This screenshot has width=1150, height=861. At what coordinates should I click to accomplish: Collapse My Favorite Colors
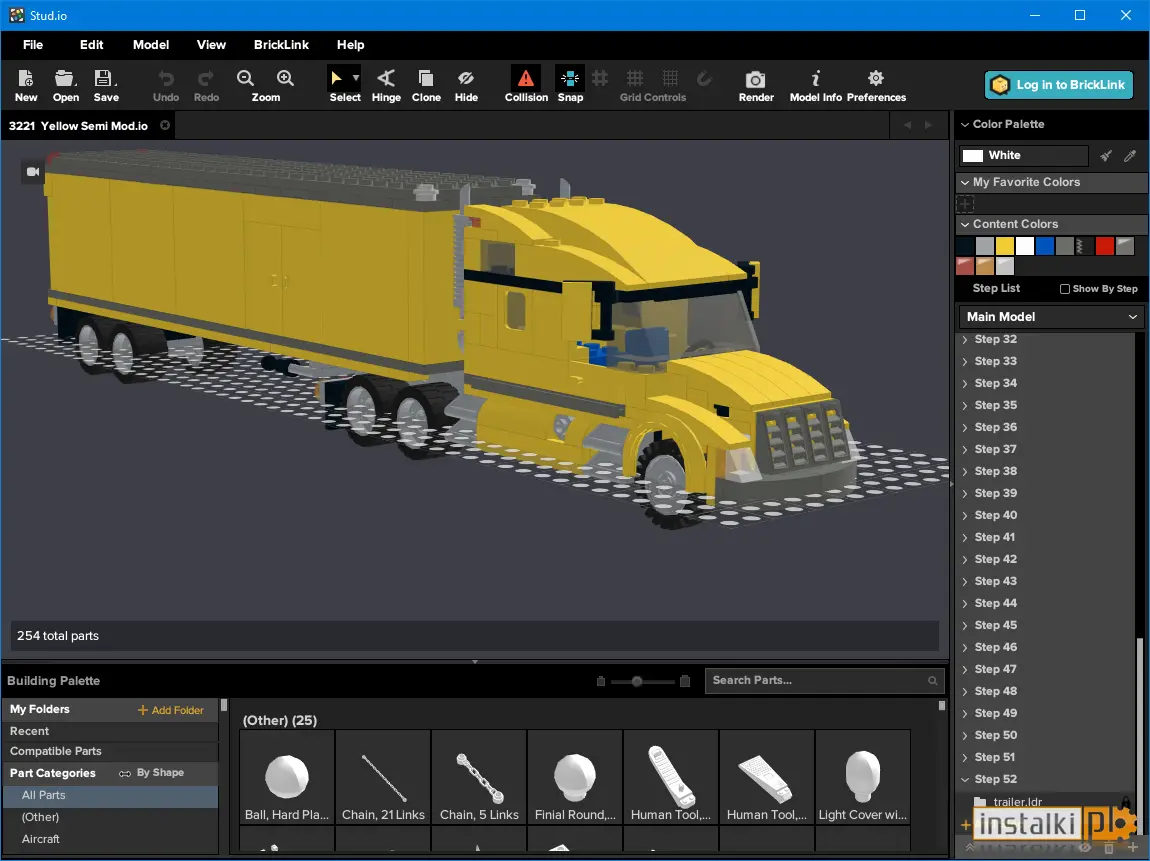pos(965,182)
